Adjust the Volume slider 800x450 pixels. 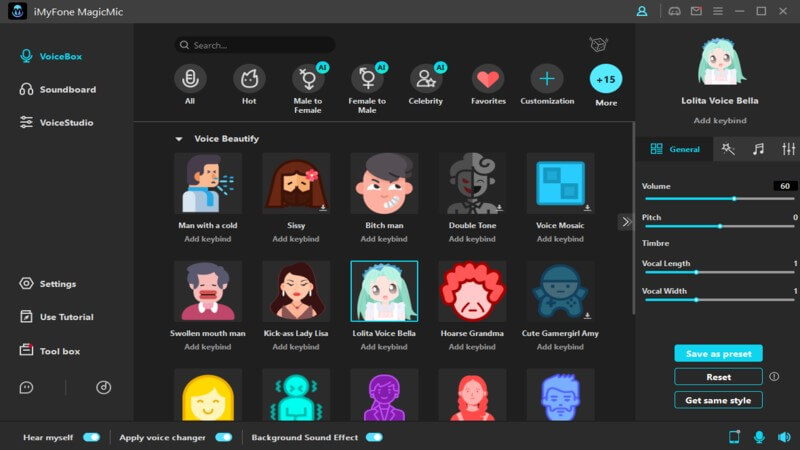tap(719, 198)
